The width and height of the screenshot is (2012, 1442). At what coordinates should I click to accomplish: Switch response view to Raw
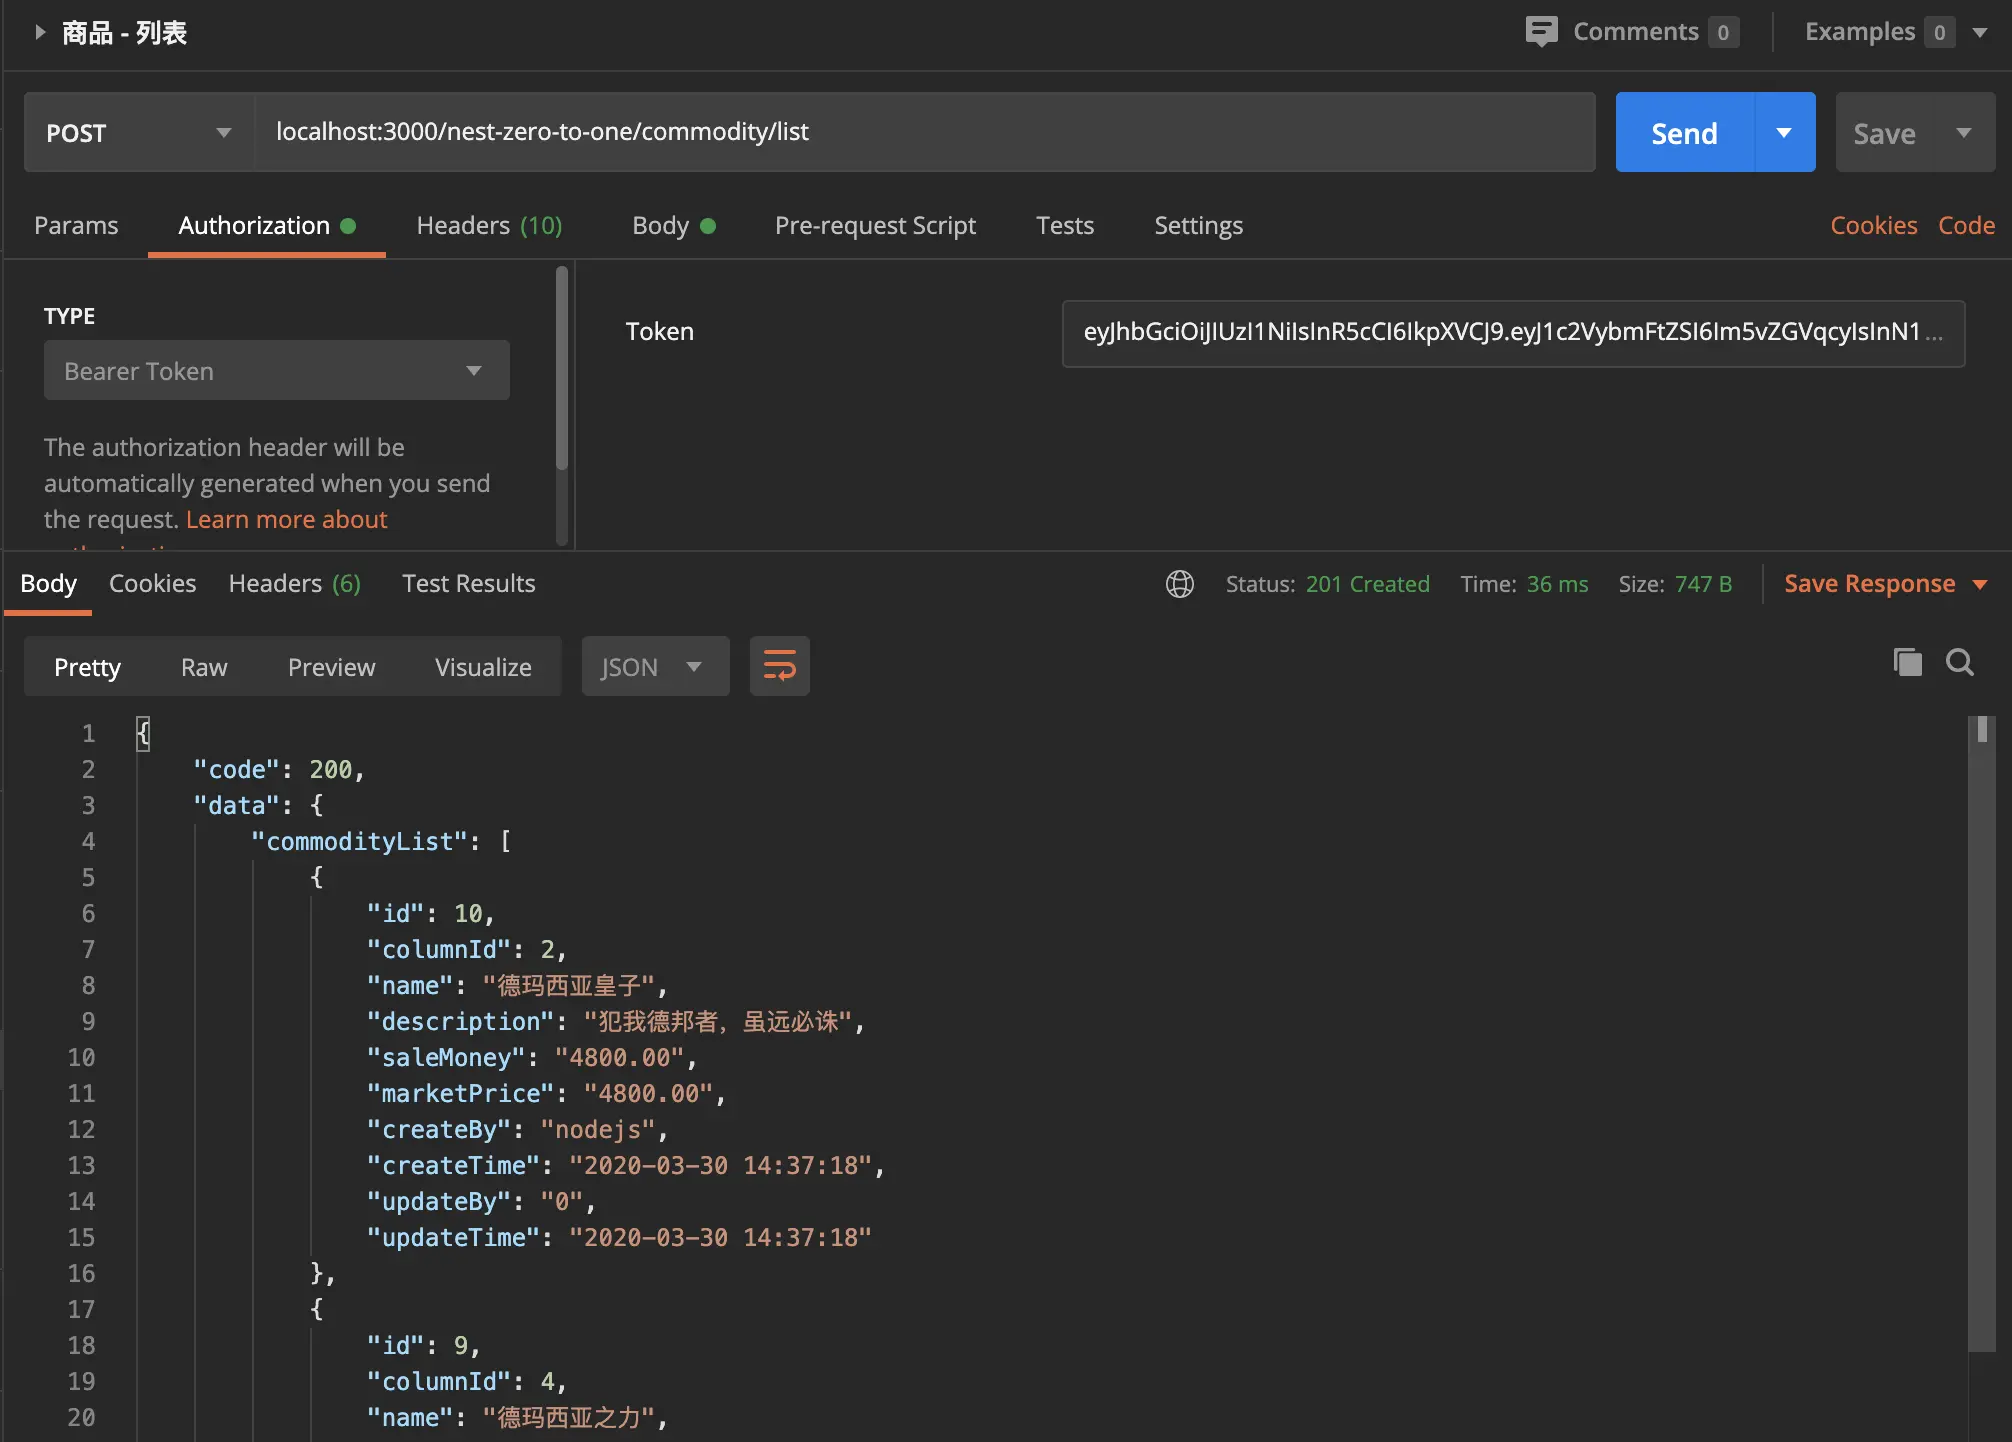(x=204, y=667)
